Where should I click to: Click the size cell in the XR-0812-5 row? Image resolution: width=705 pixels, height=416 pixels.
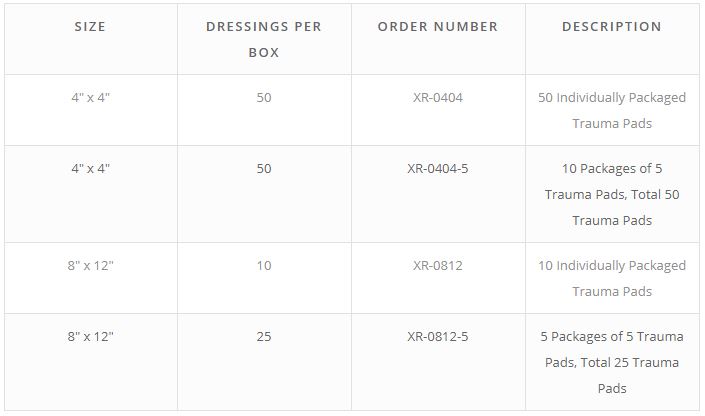coord(90,337)
